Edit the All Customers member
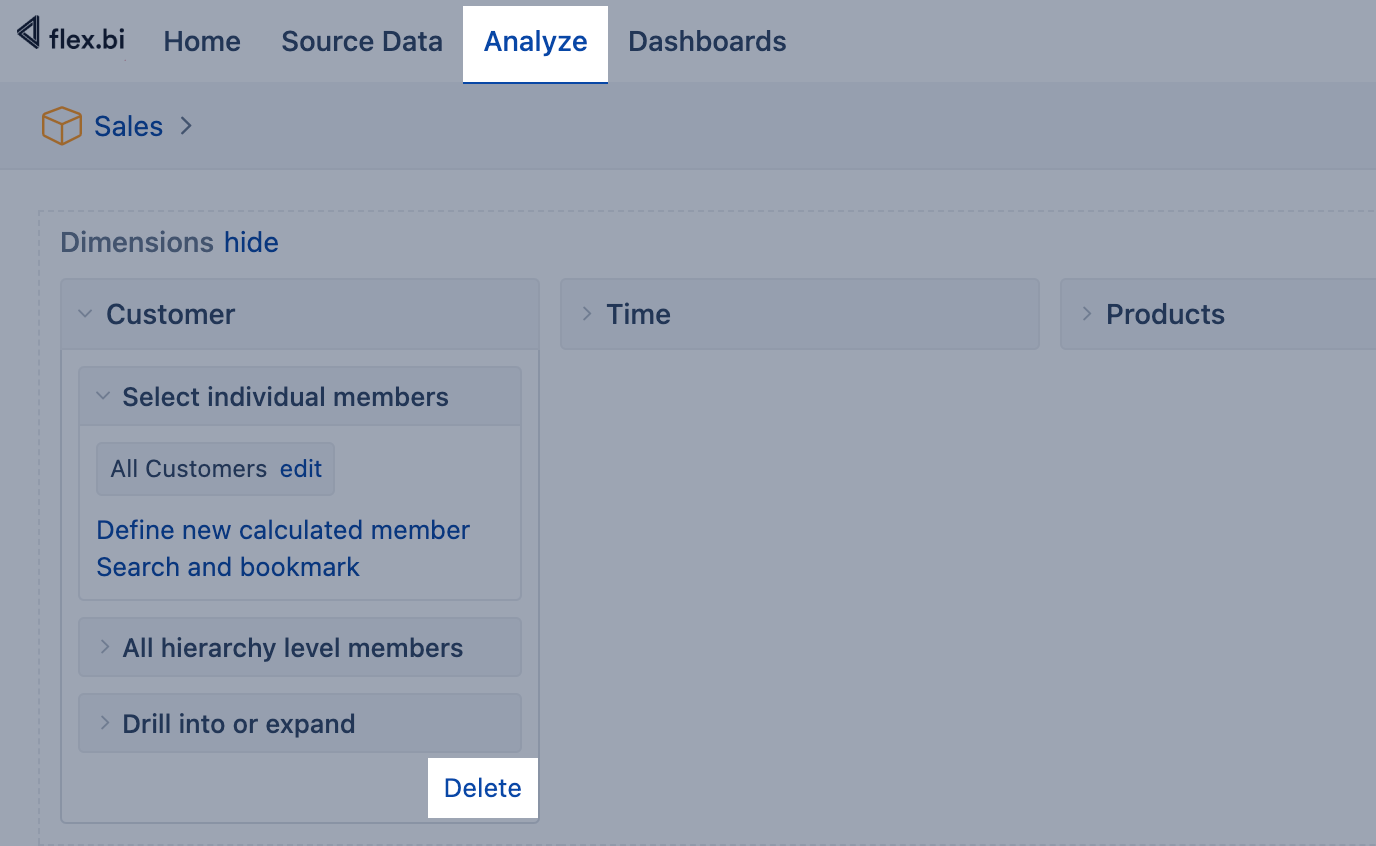 301,469
